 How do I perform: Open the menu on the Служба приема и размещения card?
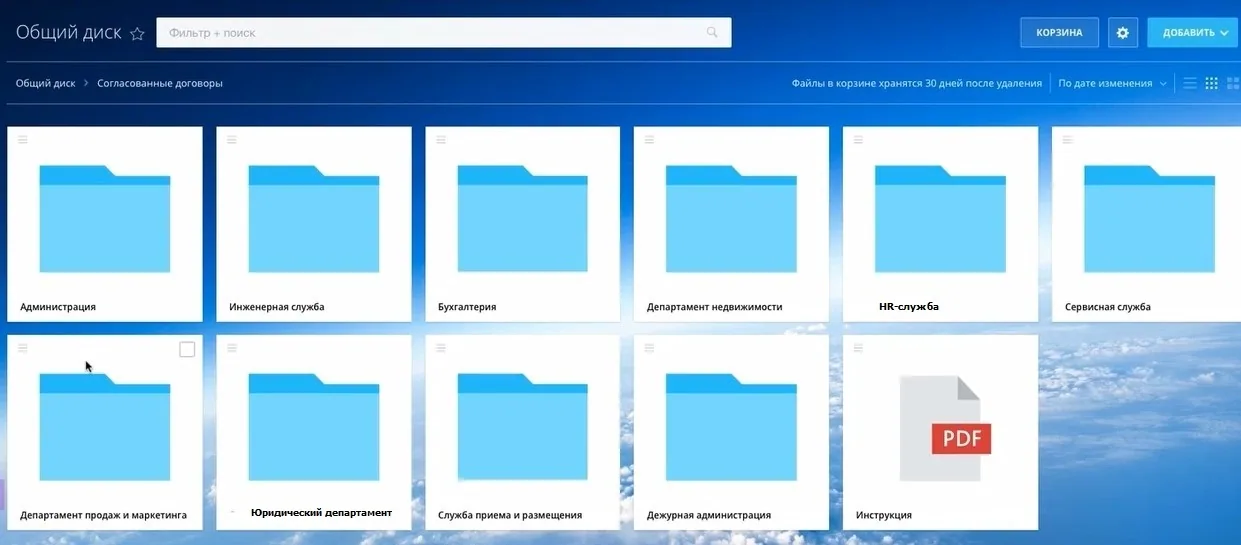click(x=441, y=348)
